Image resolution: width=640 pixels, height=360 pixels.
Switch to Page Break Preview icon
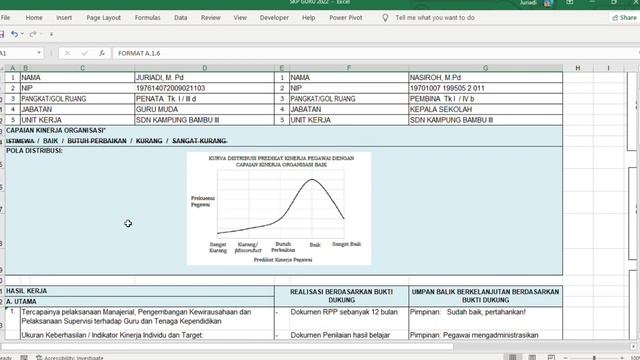click(551, 358)
